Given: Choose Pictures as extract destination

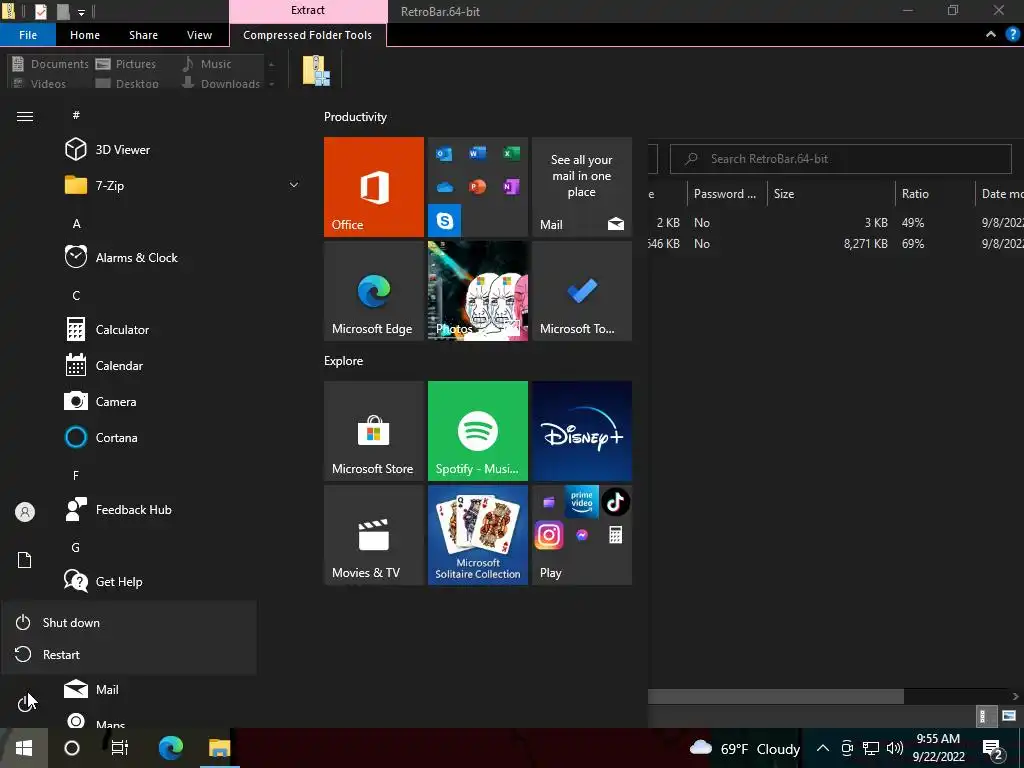Looking at the screenshot, I should [x=125, y=63].
